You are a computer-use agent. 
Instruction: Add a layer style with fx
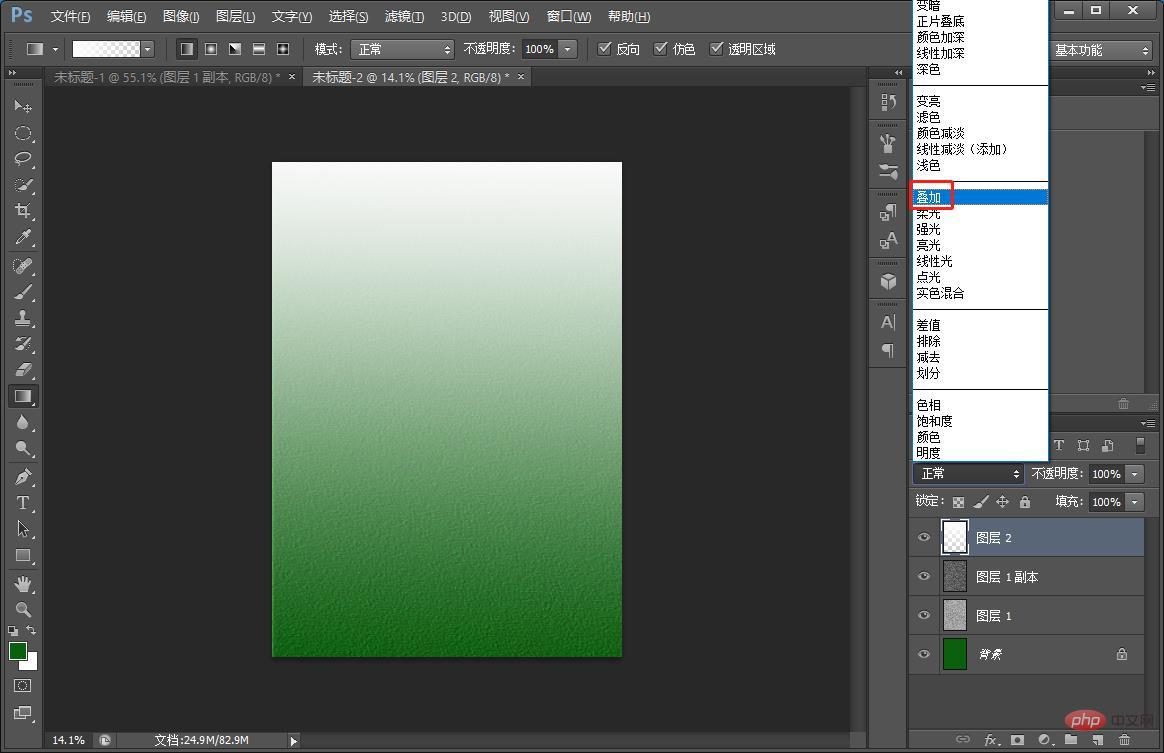point(990,740)
